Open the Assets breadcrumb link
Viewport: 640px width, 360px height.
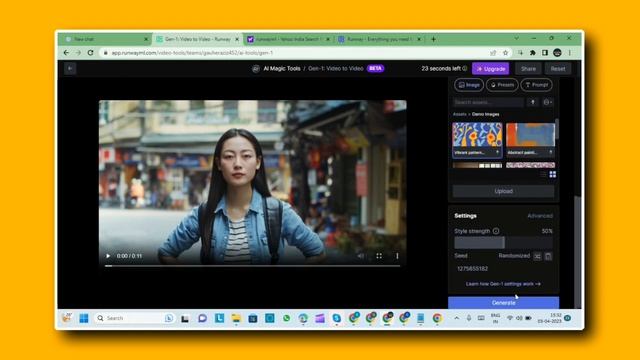pyautogui.click(x=460, y=114)
